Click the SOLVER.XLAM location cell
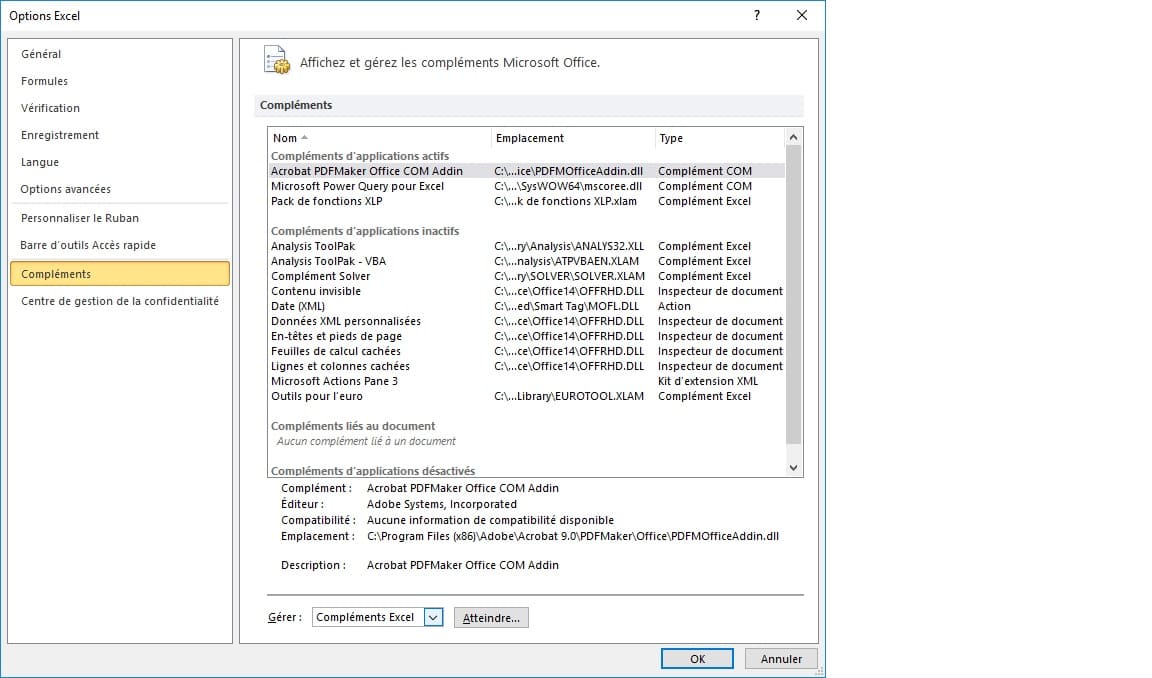The width and height of the screenshot is (1152, 678). (569, 276)
